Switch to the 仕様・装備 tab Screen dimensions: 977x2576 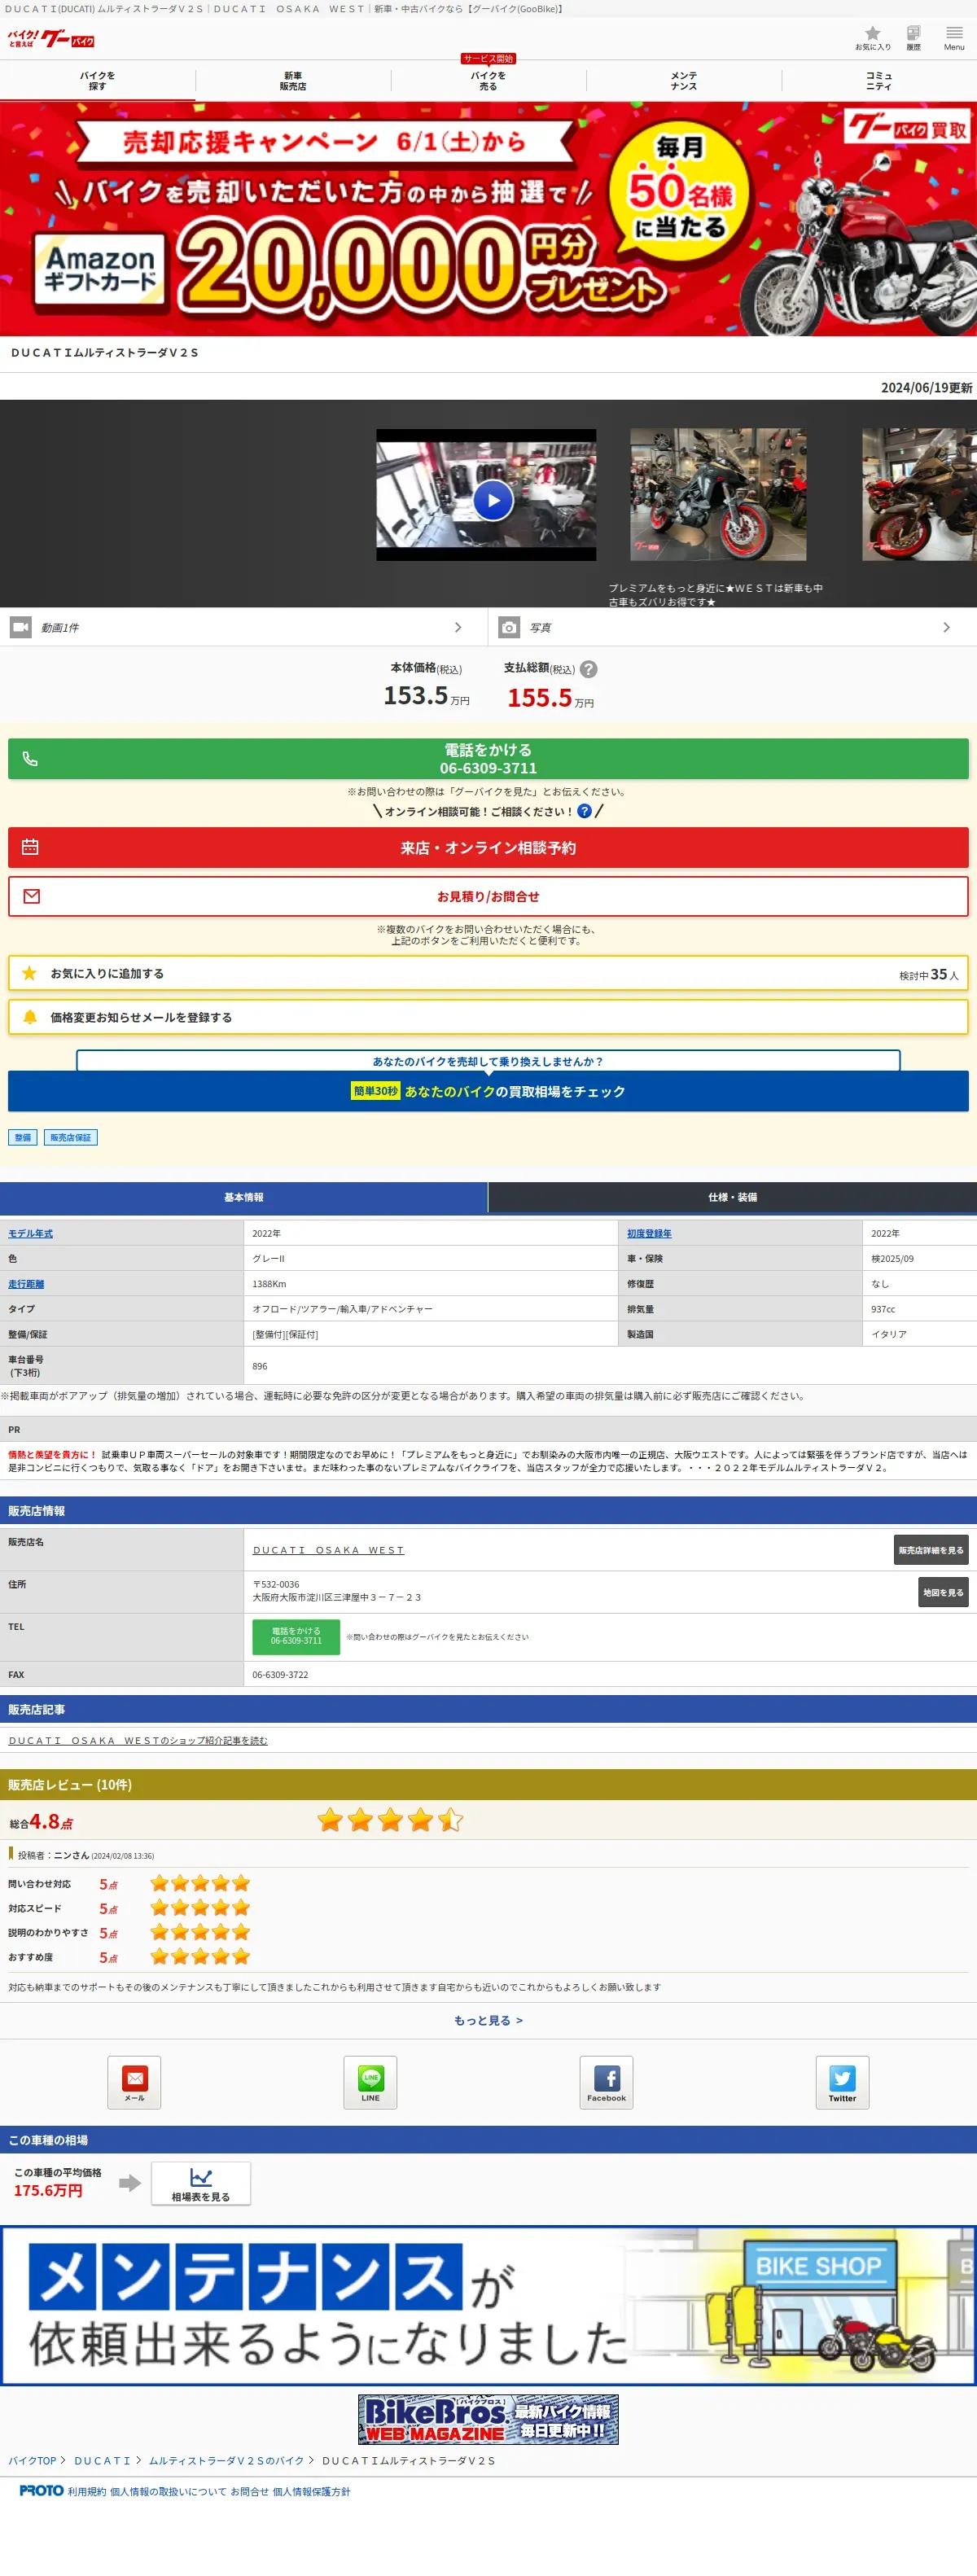[x=732, y=1197]
